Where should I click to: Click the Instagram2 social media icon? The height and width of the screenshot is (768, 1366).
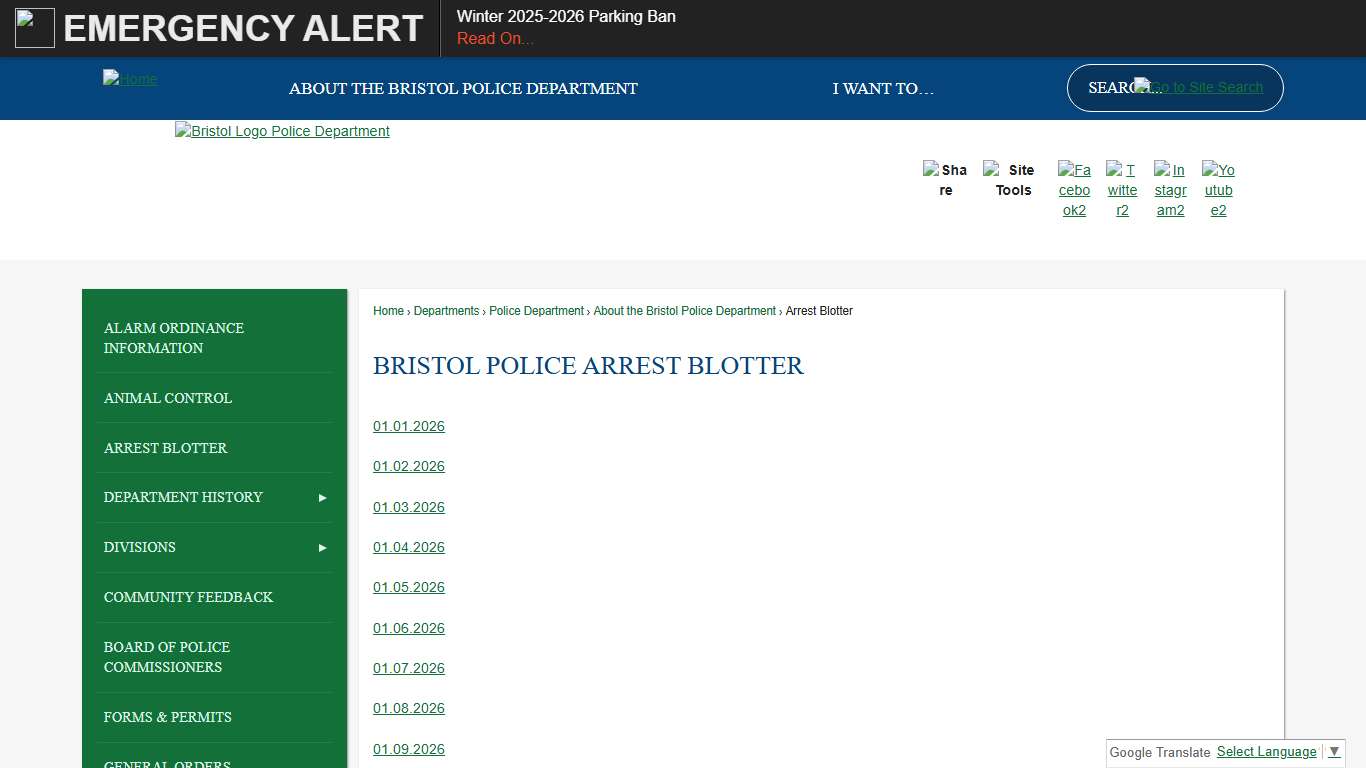[1169, 190]
